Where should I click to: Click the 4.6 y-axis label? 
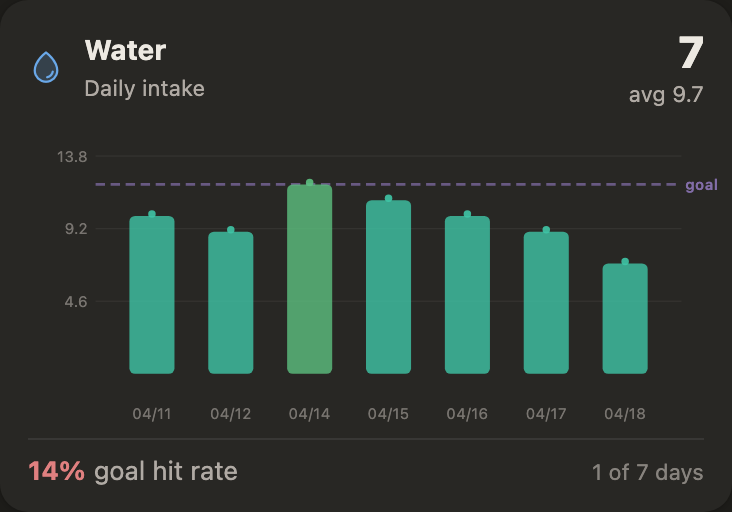(78, 301)
